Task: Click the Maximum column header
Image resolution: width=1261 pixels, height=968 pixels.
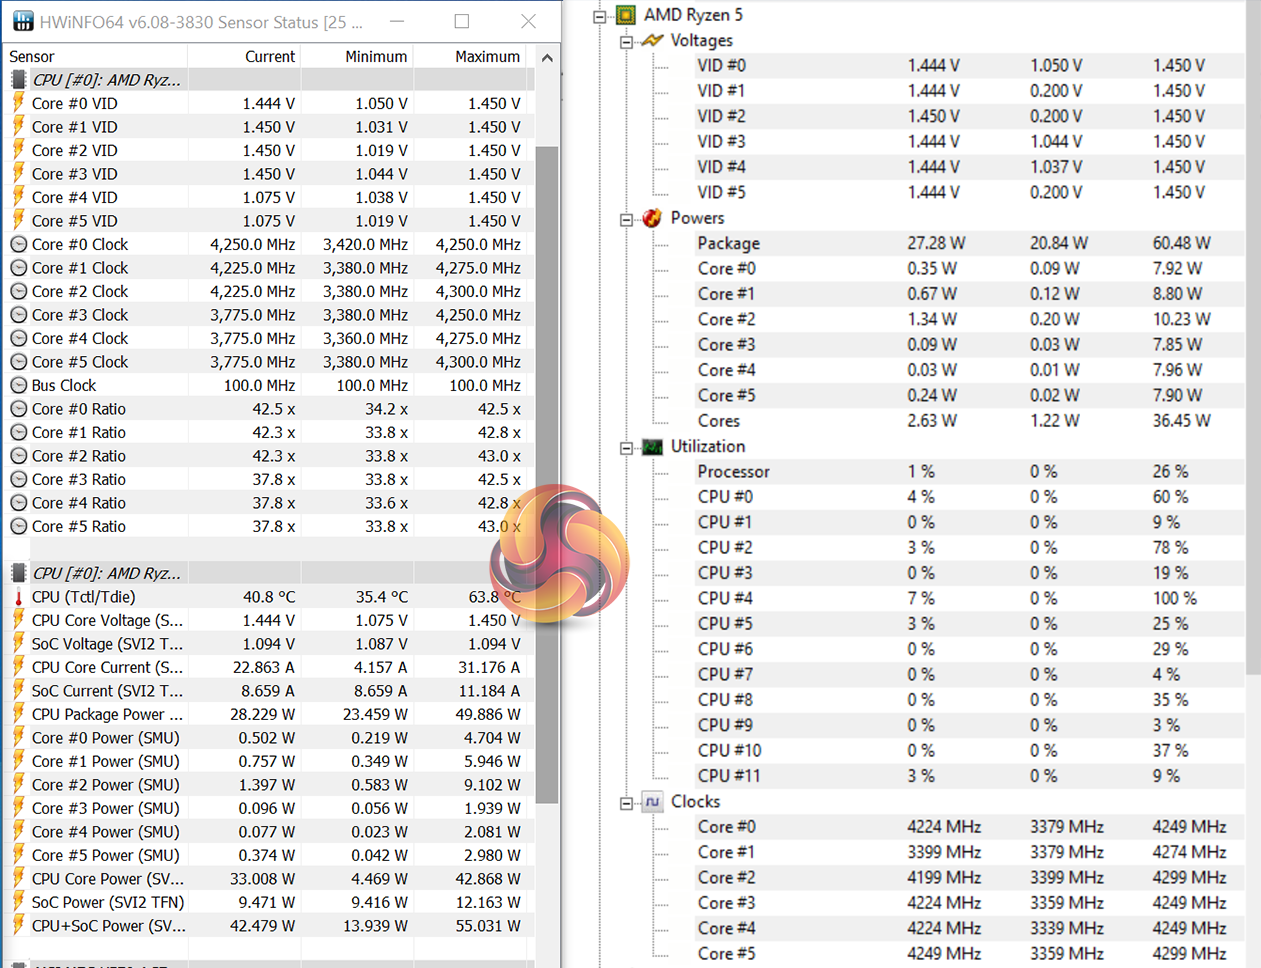Action: click(x=487, y=57)
